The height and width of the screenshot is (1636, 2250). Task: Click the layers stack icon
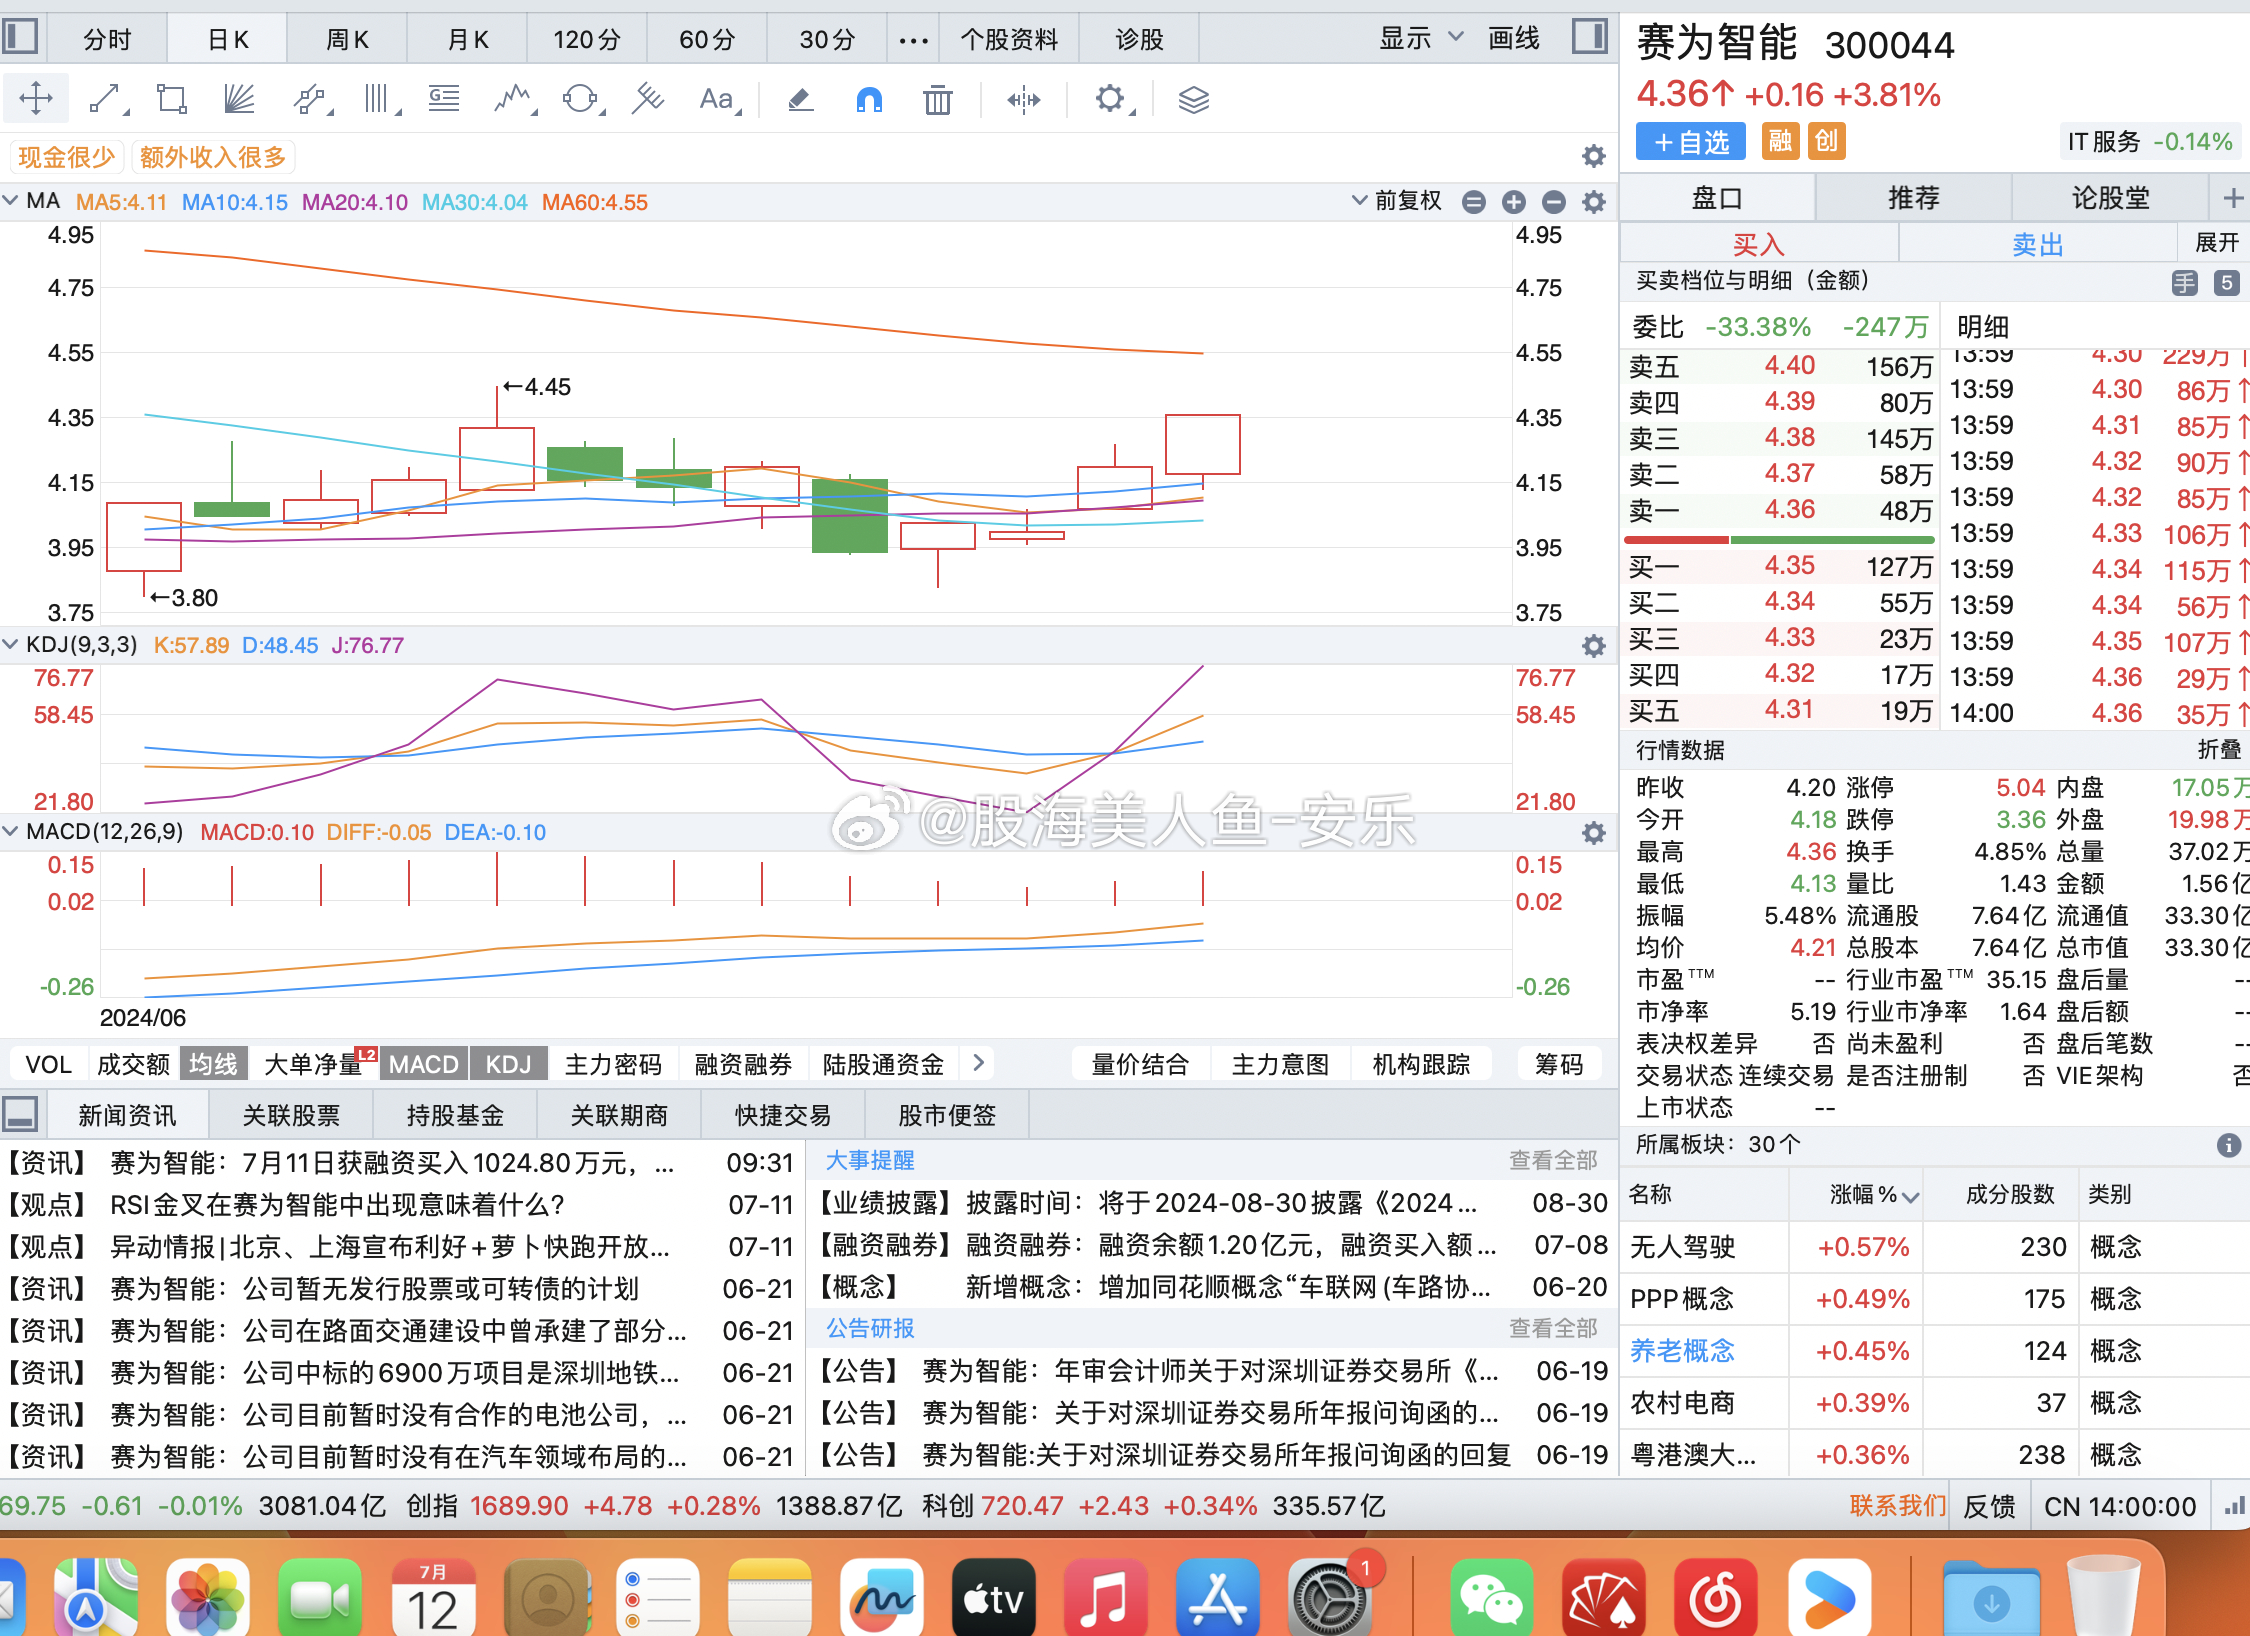[x=1193, y=99]
